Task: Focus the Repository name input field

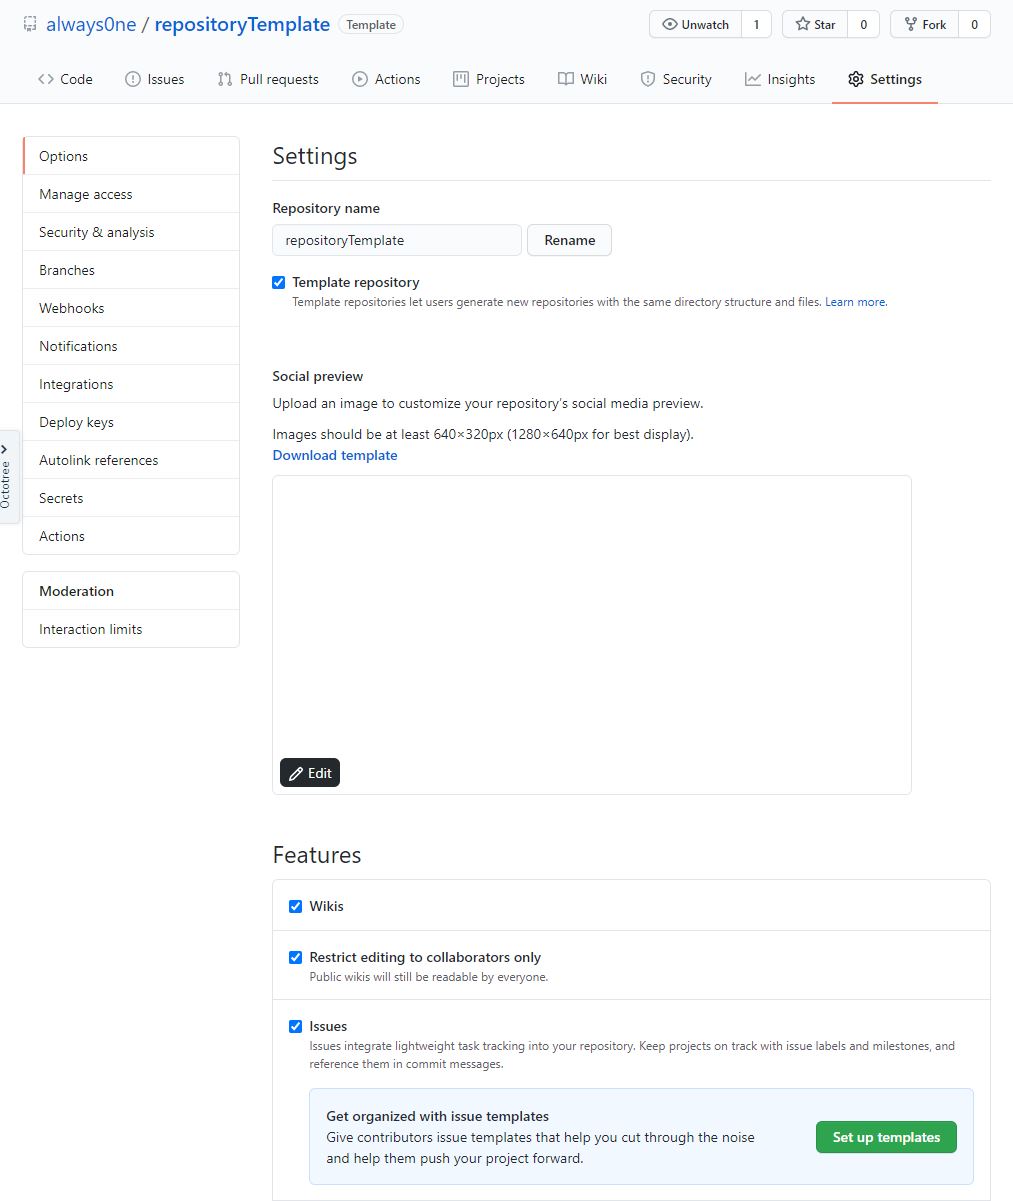Action: [x=397, y=240]
